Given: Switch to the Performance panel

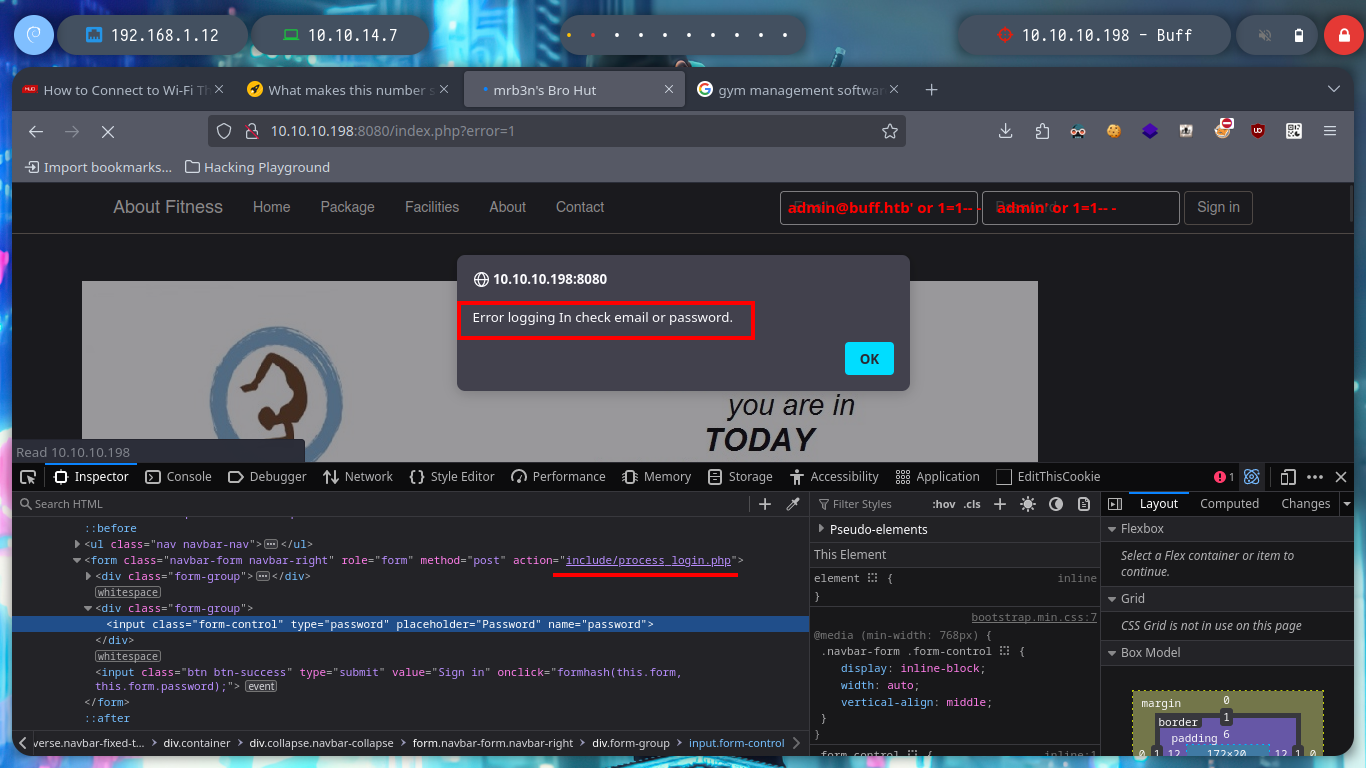Looking at the screenshot, I should point(558,477).
